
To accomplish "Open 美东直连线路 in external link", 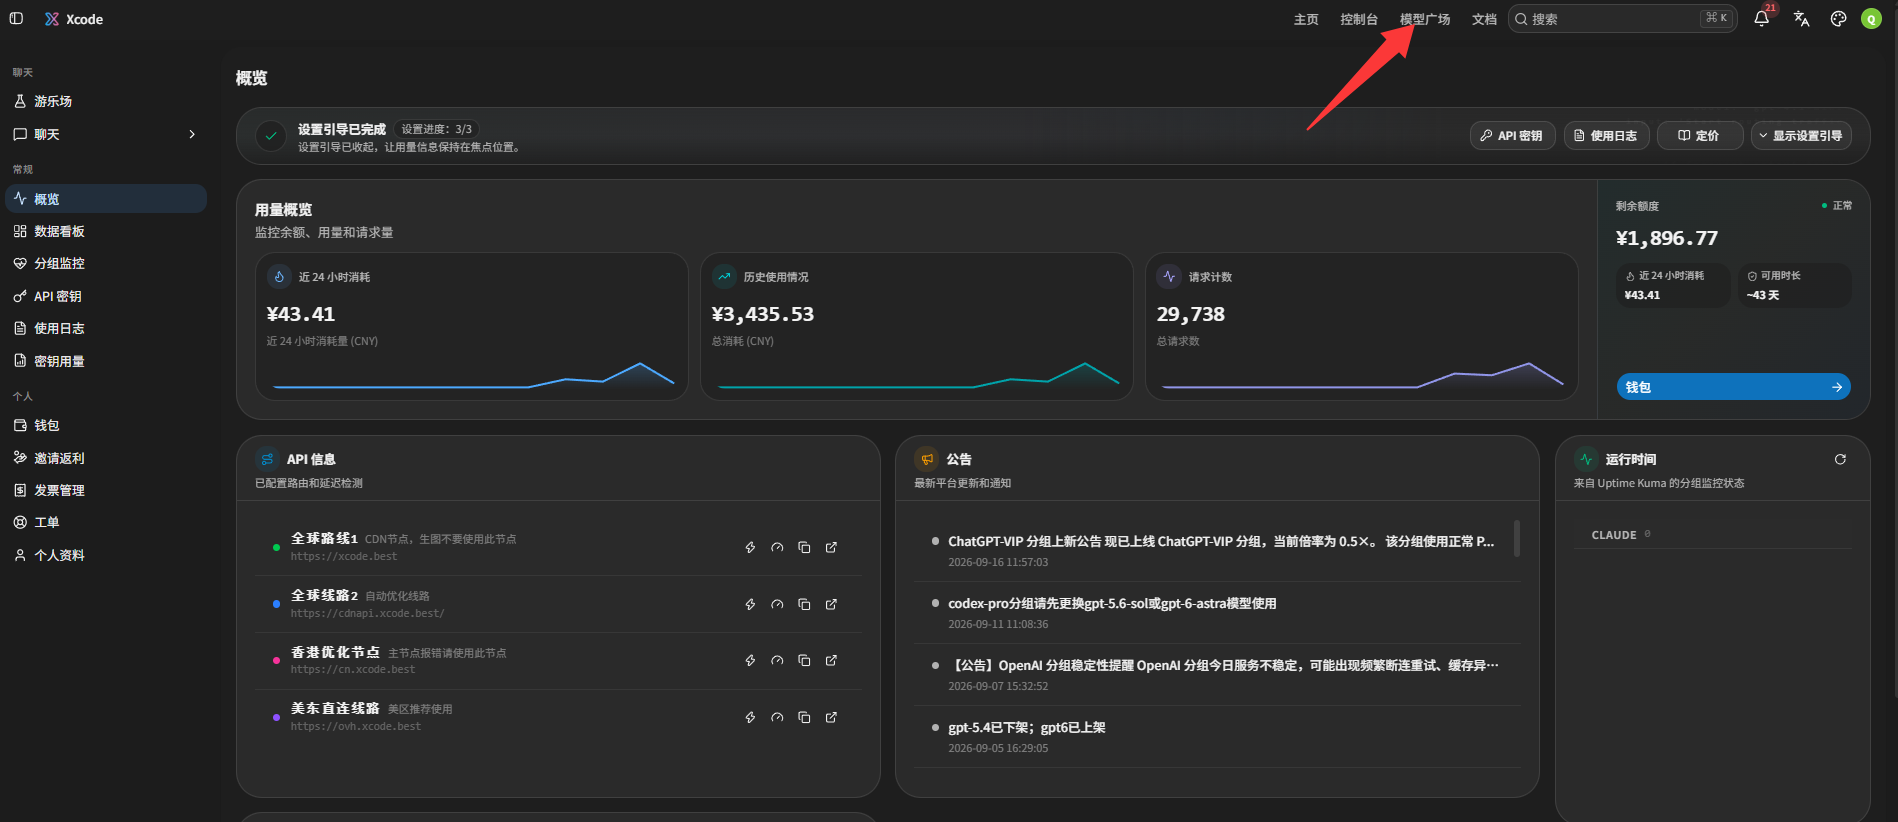I will coord(831,717).
